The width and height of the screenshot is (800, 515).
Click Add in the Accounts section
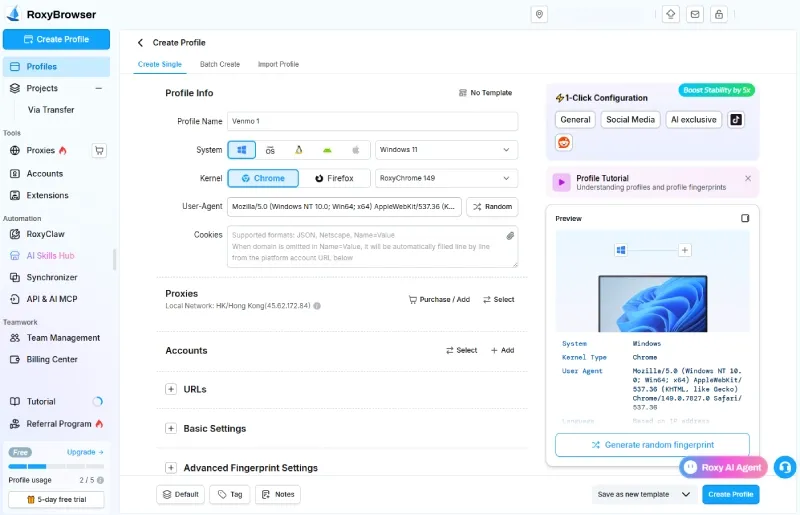pyautogui.click(x=503, y=351)
